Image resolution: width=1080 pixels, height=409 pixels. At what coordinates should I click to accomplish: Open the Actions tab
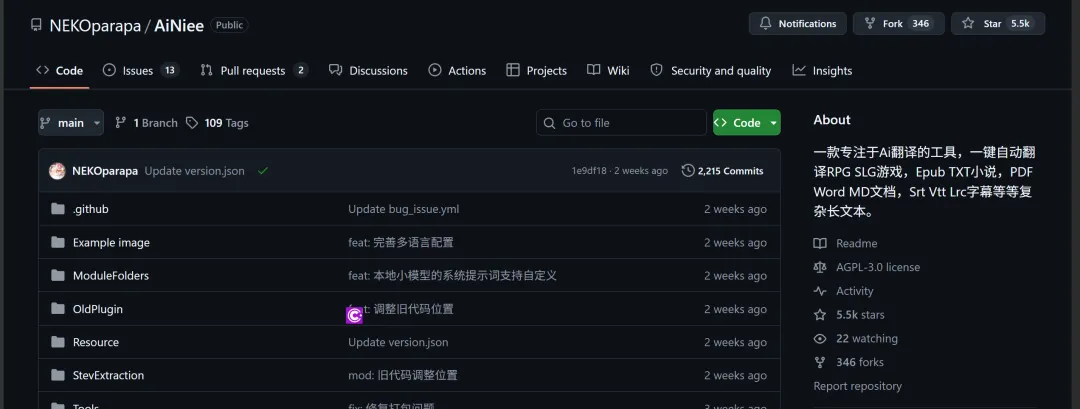[457, 70]
